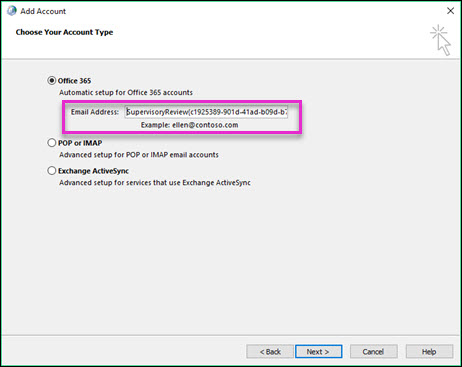Select the Office 365 radio button
Image resolution: width=462 pixels, height=367 pixels.
pyautogui.click(x=52, y=81)
